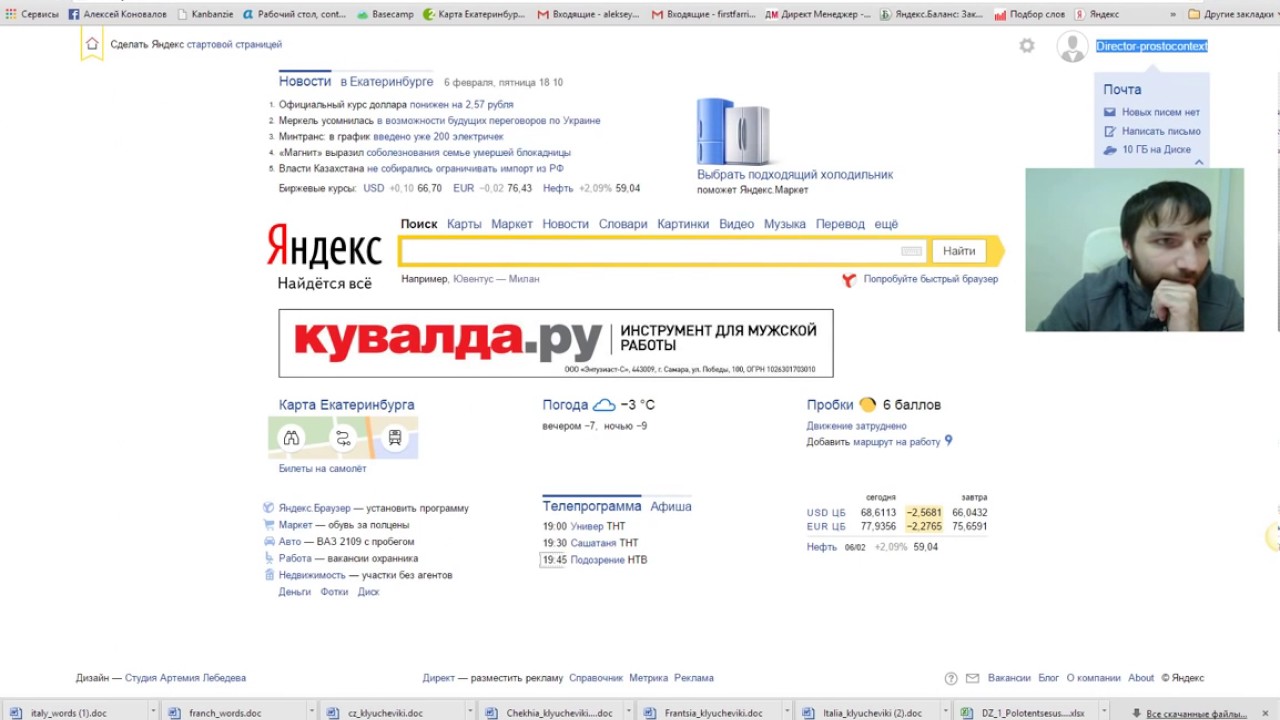
Task: Click the home icon for start page
Action: pos(92,44)
